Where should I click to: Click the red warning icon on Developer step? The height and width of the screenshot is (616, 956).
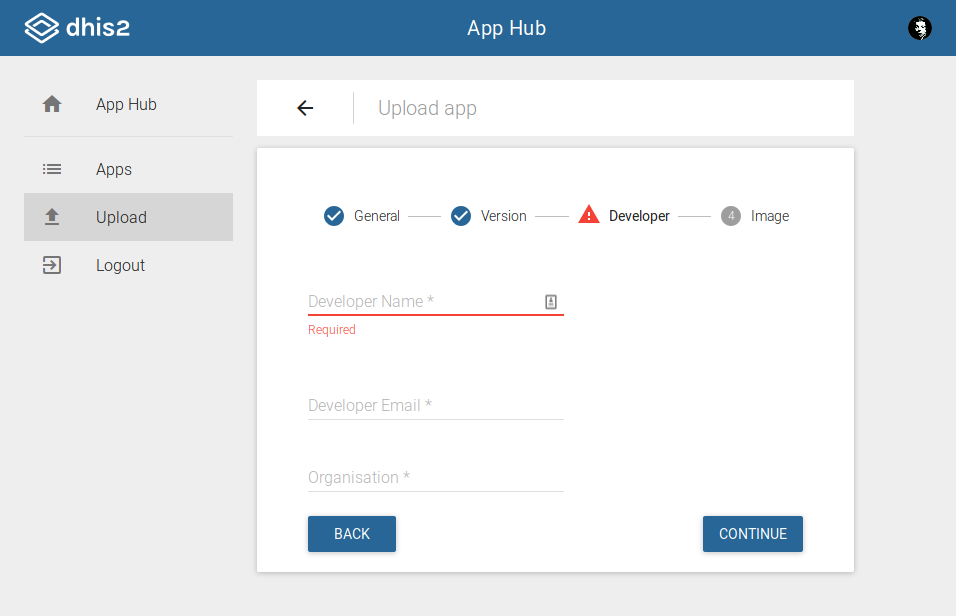[588, 215]
